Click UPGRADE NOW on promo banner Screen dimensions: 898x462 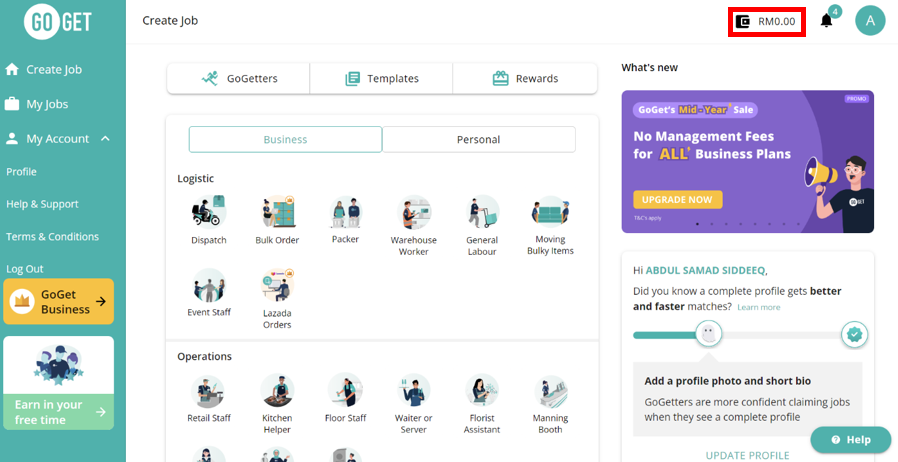coord(678,200)
